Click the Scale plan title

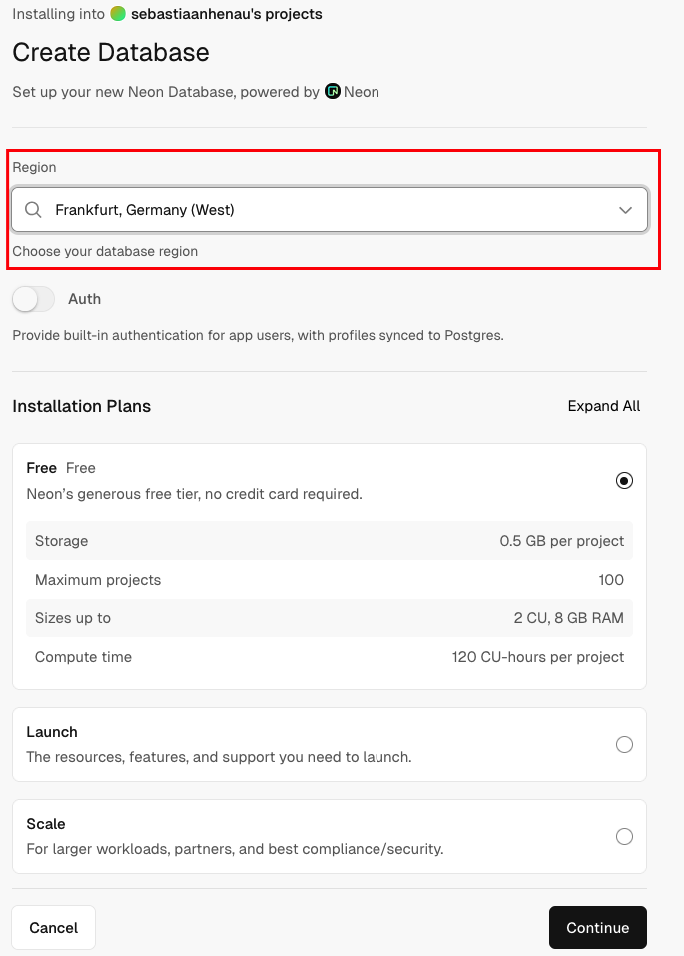pos(46,824)
